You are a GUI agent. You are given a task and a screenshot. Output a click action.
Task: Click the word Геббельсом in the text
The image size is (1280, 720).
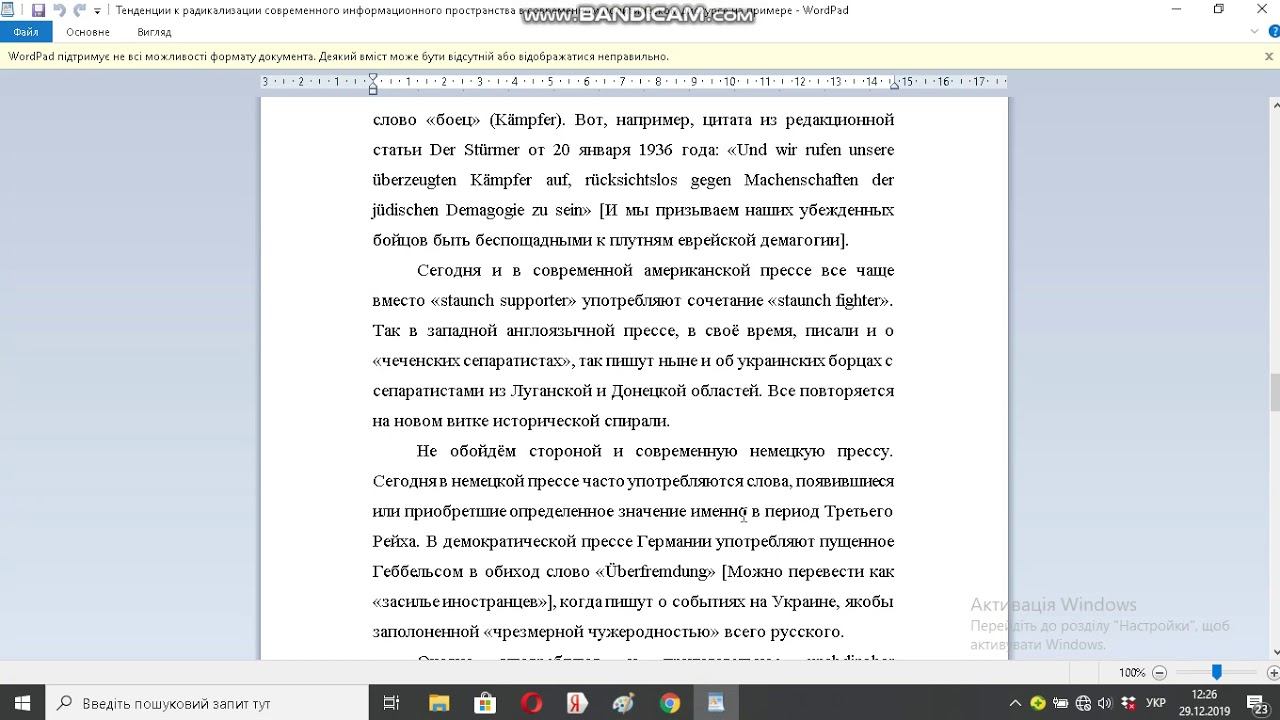click(419, 572)
